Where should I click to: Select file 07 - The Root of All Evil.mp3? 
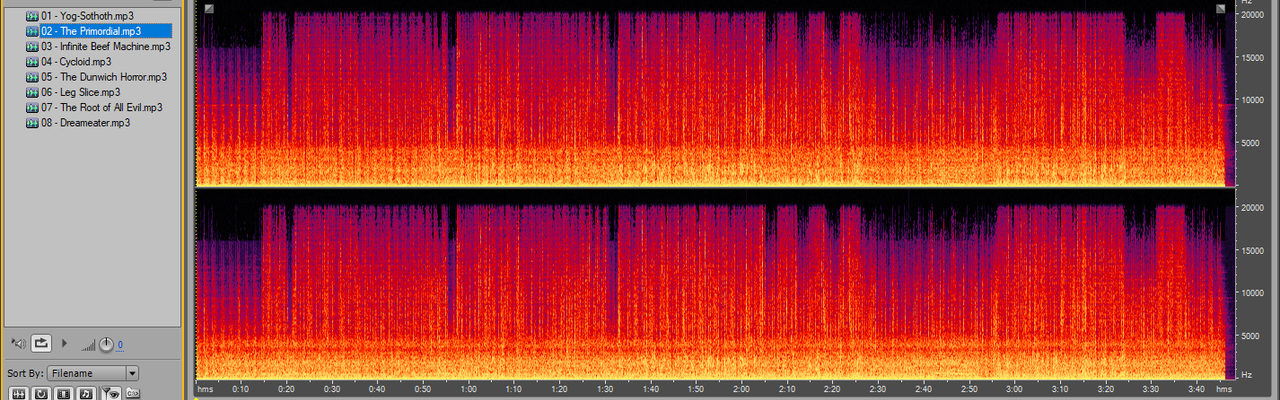click(94, 107)
